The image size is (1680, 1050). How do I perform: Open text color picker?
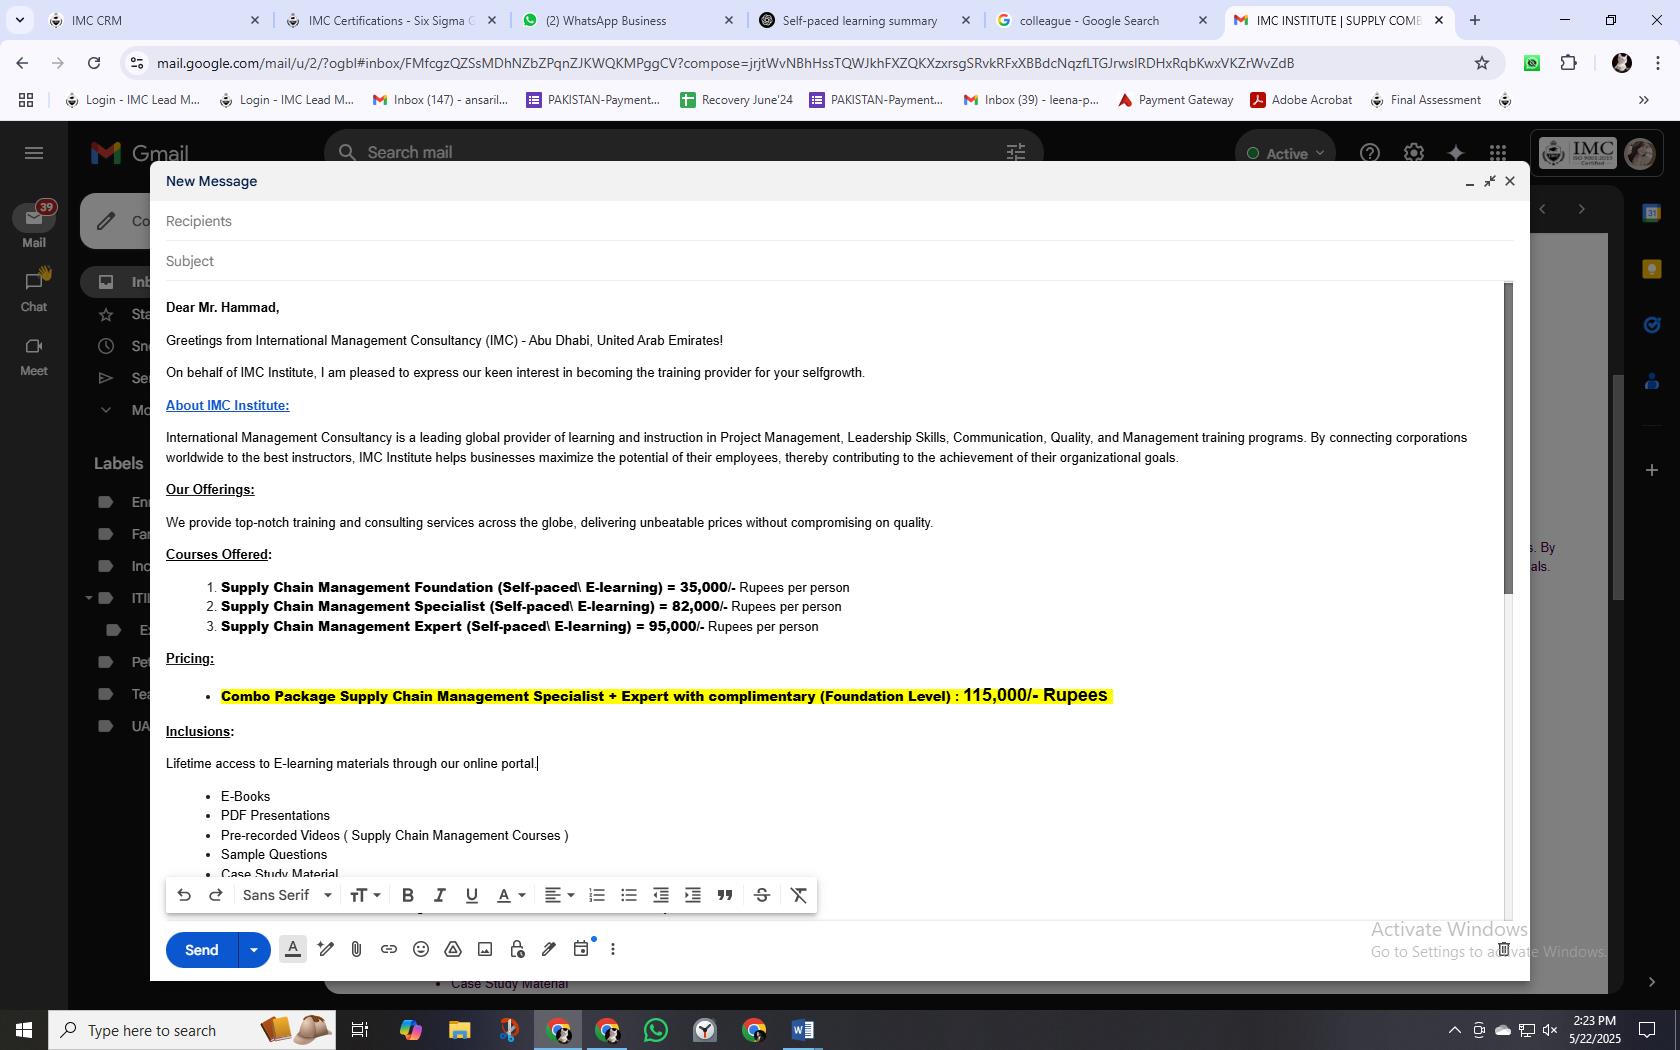pyautogui.click(x=511, y=895)
